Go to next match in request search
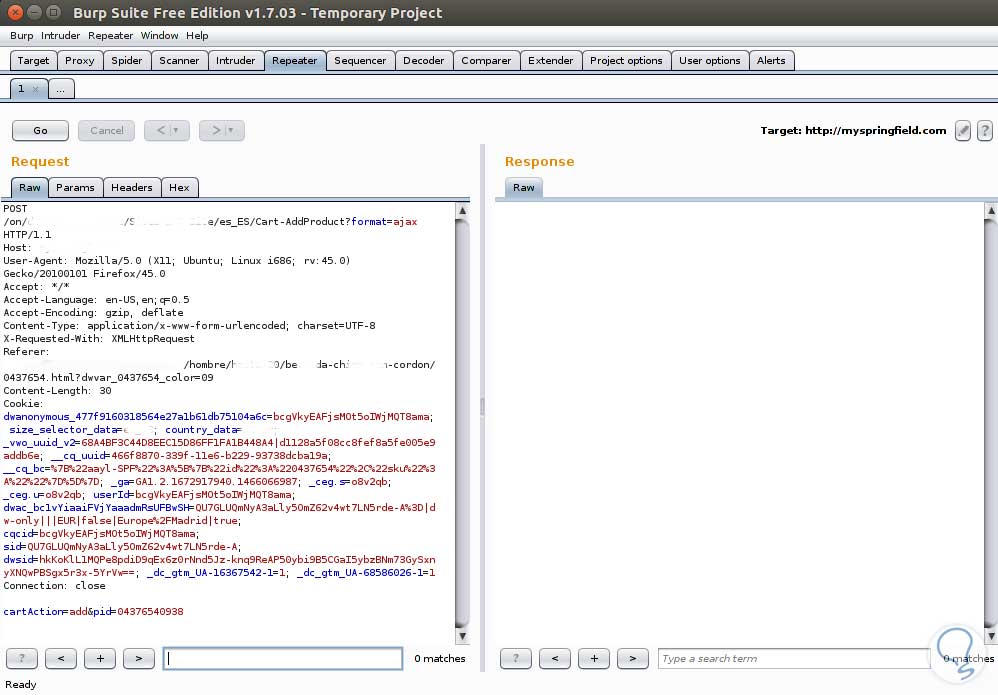Viewport: 998px width, 695px height. point(138,658)
